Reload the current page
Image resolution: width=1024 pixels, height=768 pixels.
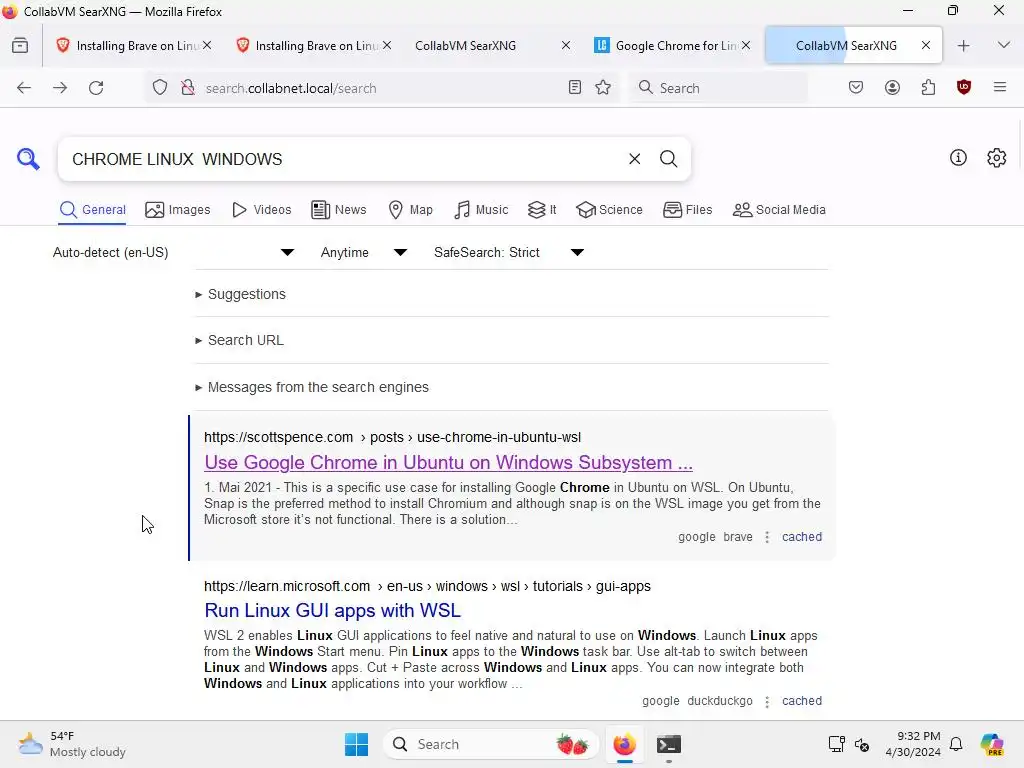click(x=96, y=88)
